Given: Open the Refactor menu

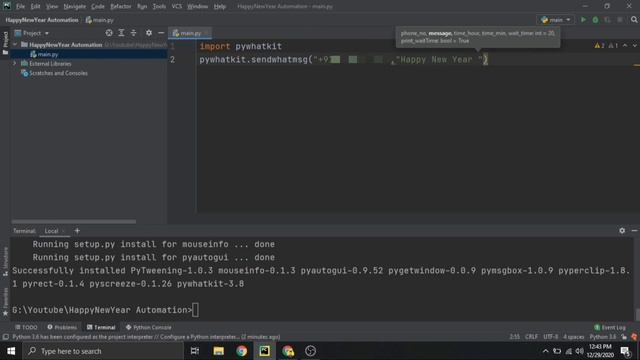Looking at the screenshot, I should (121, 7).
